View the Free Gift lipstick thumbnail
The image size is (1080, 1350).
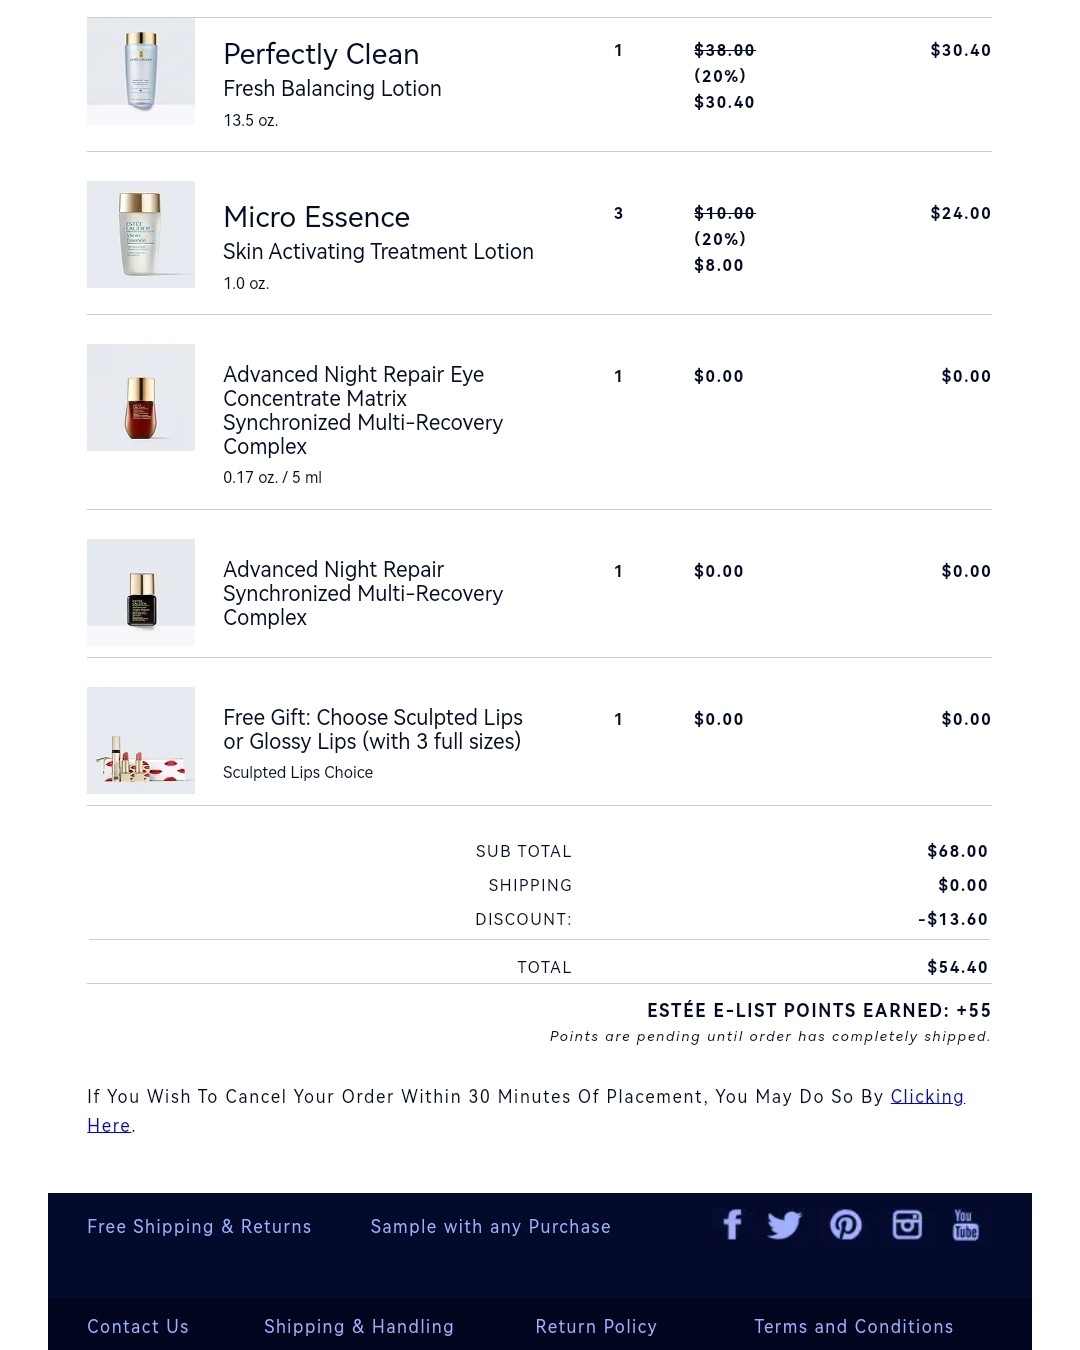pyautogui.click(x=141, y=740)
